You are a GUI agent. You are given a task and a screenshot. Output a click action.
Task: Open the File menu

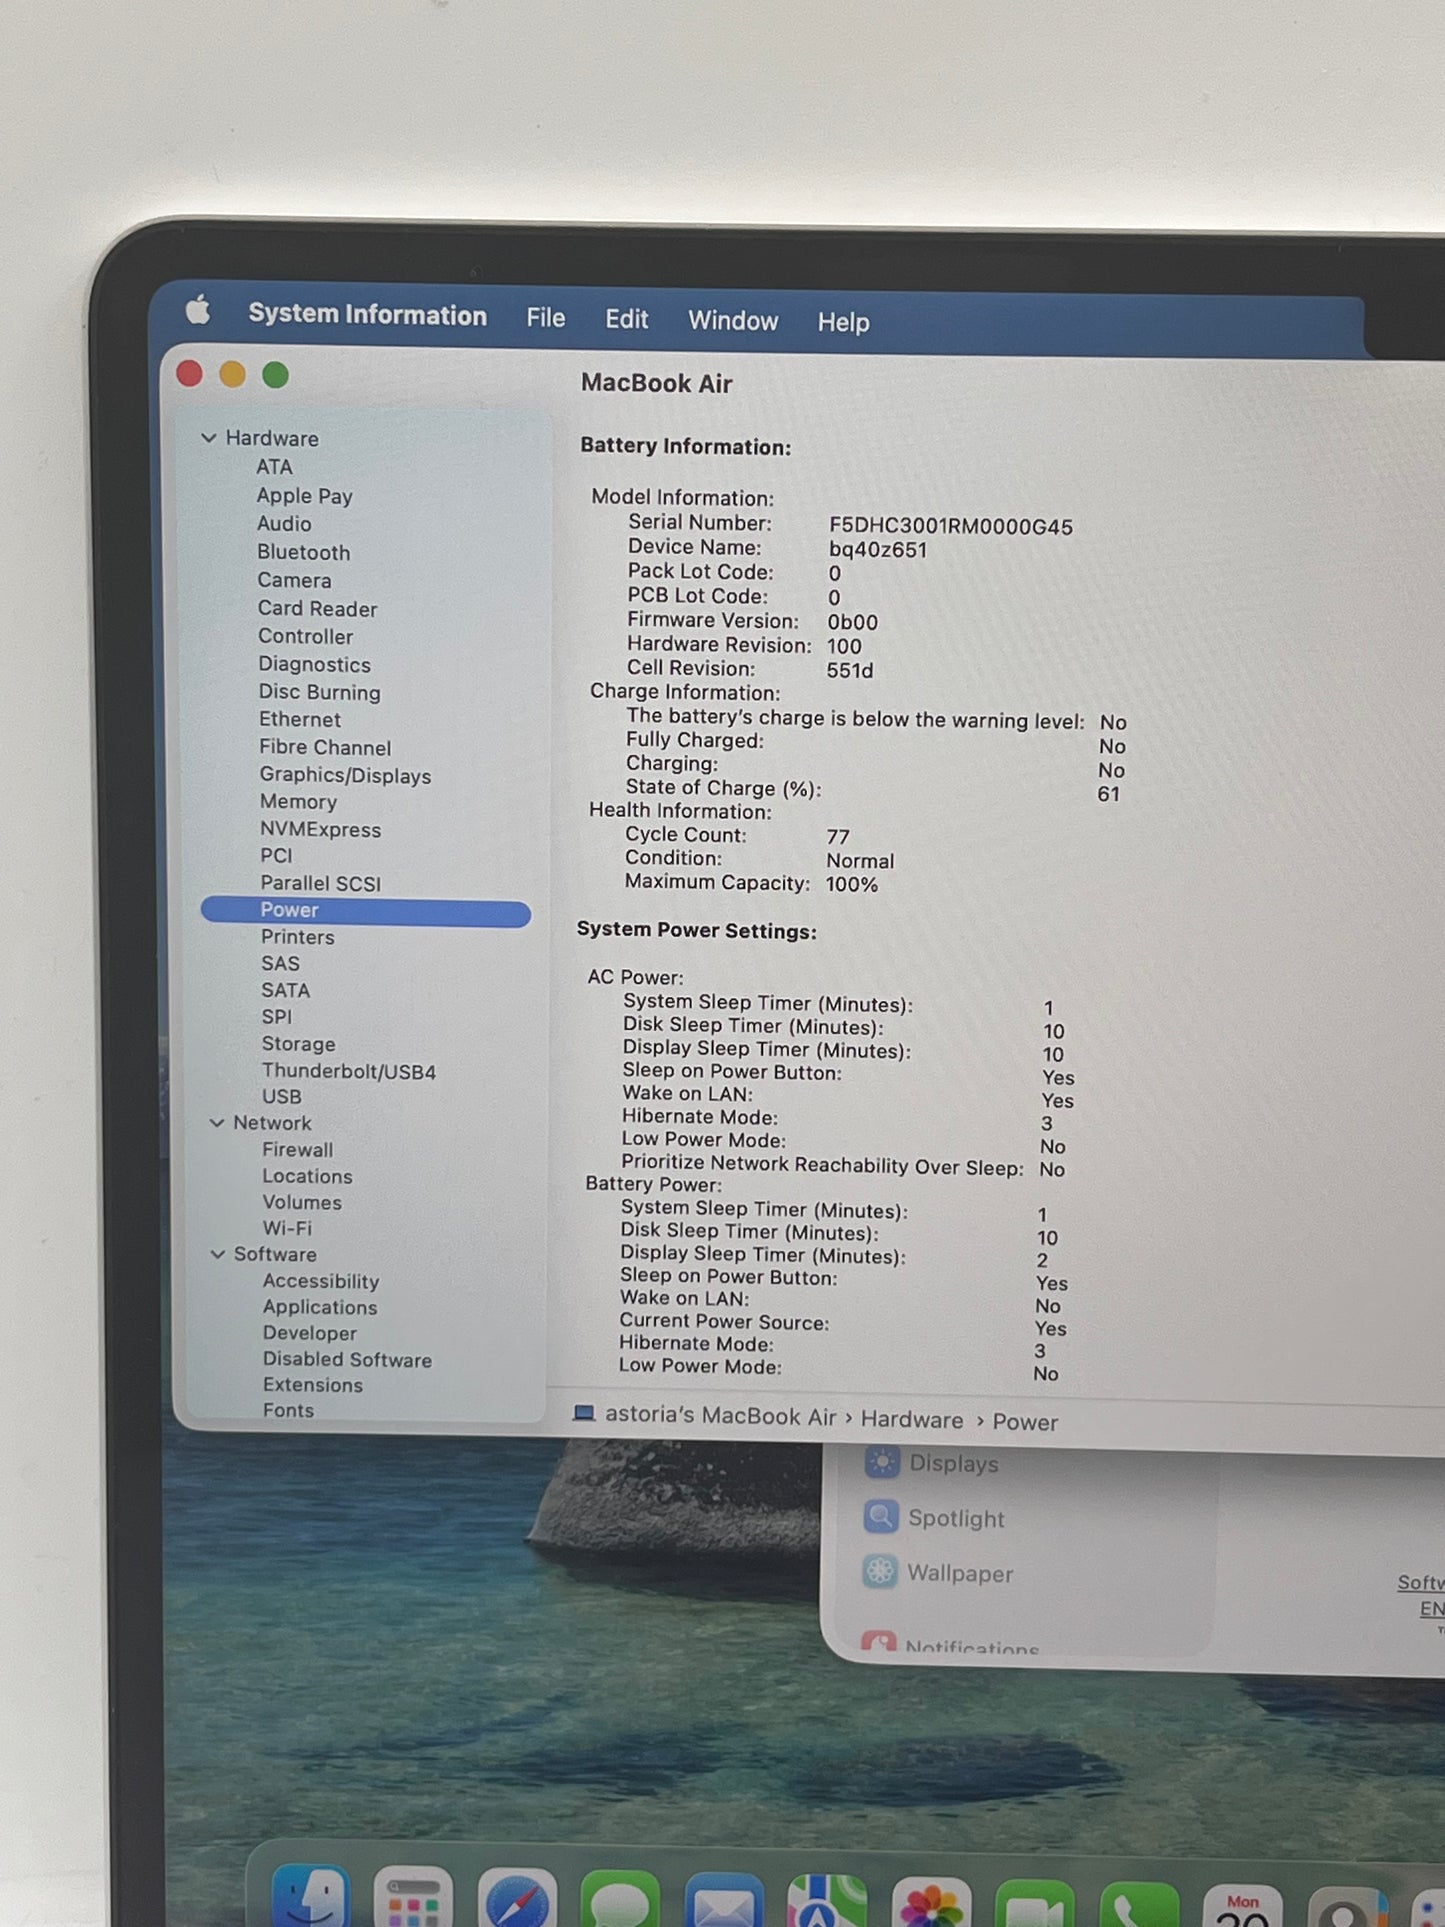pyautogui.click(x=546, y=317)
